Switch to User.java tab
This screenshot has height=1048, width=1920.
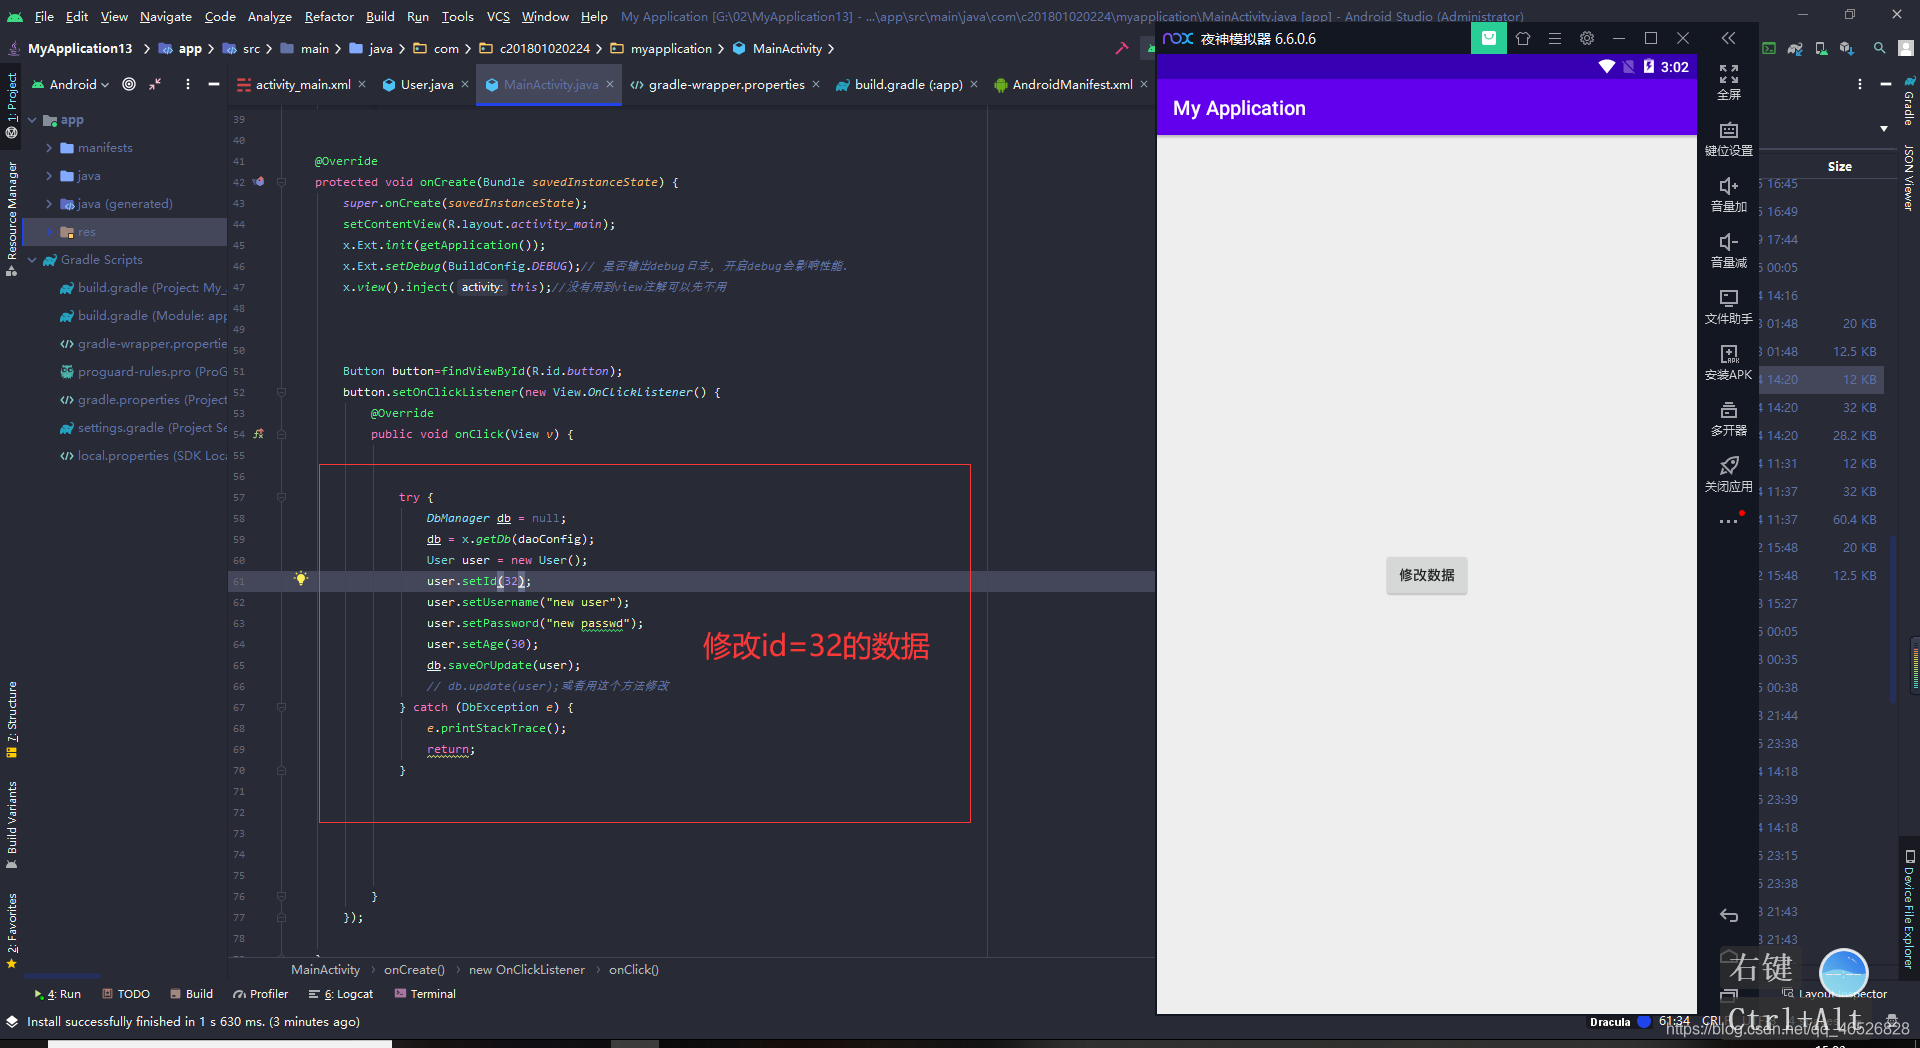427,85
